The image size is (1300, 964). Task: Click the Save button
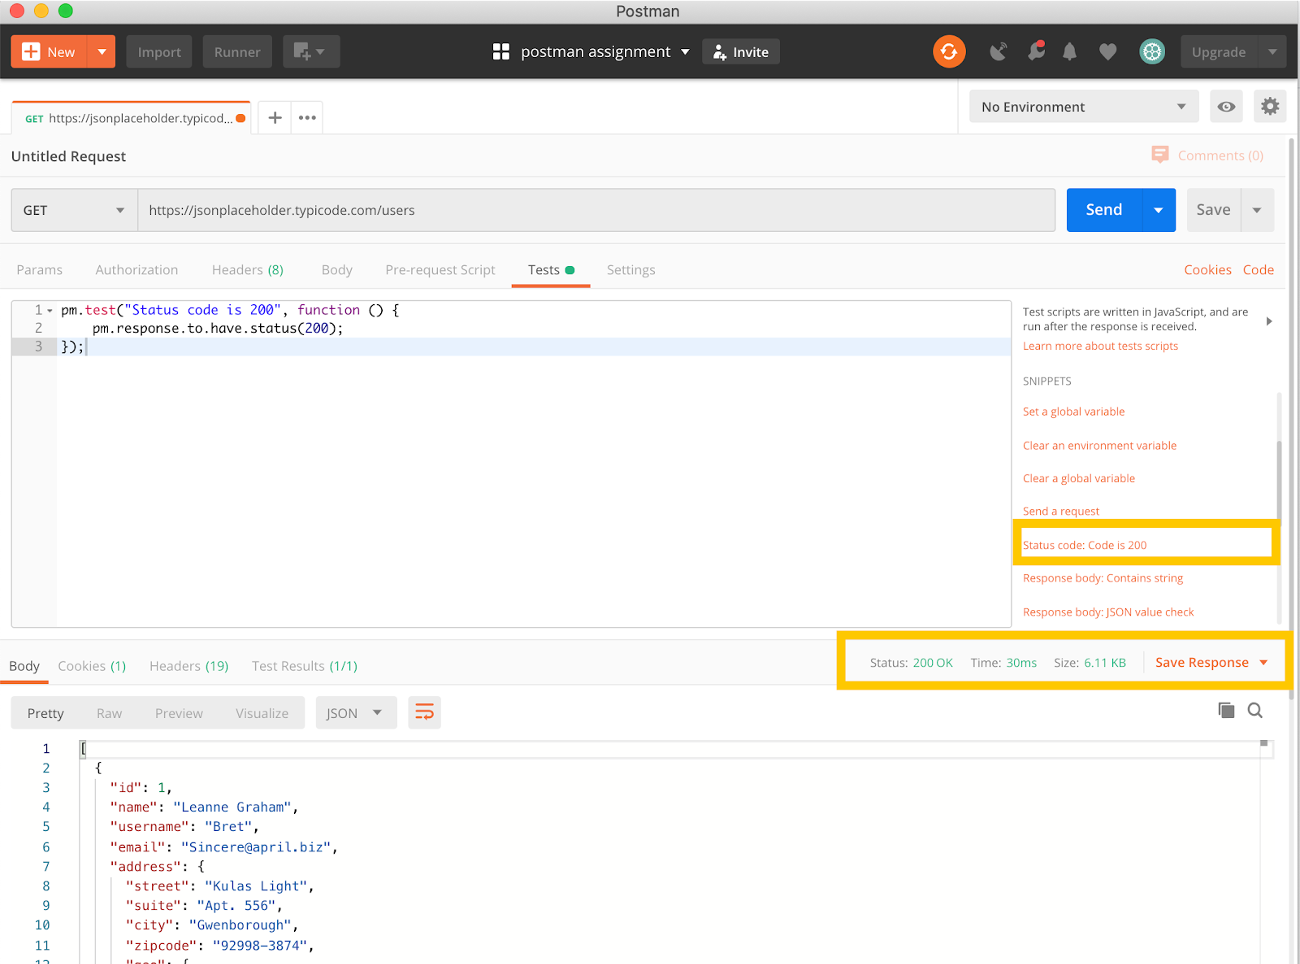pos(1213,210)
